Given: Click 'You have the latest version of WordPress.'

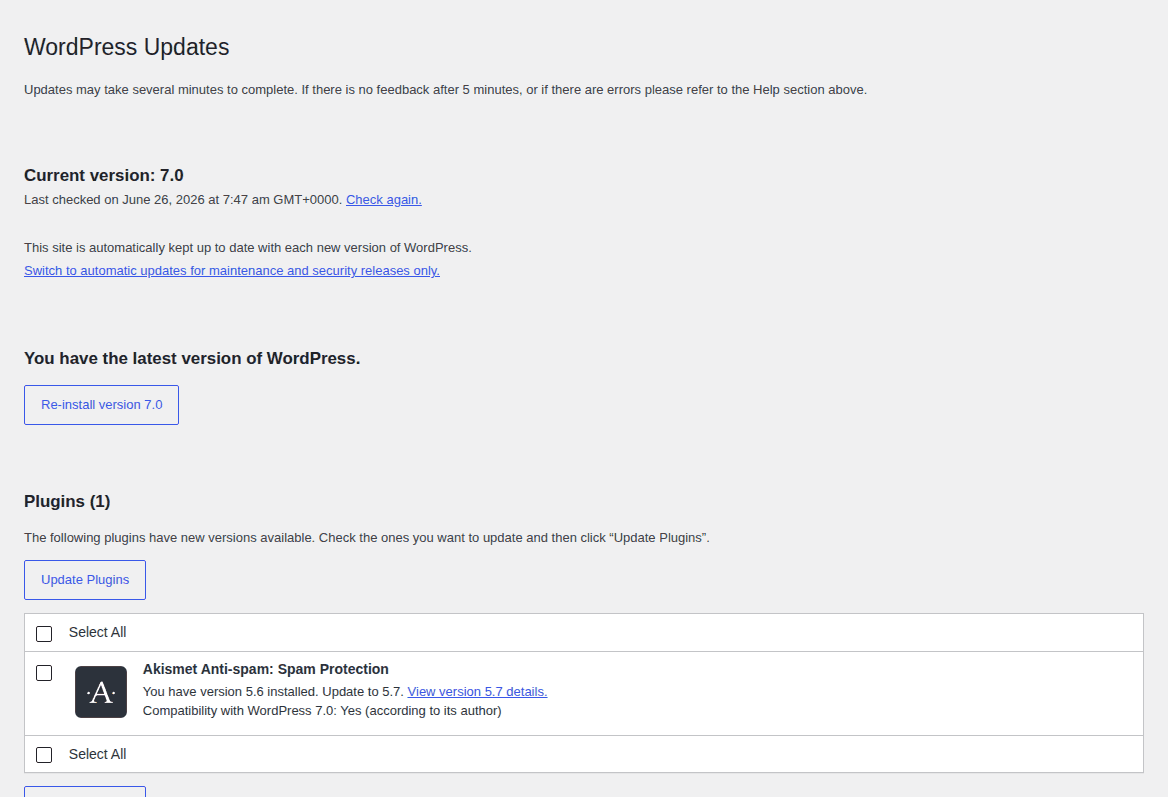Looking at the screenshot, I should pyautogui.click(x=192, y=358).
